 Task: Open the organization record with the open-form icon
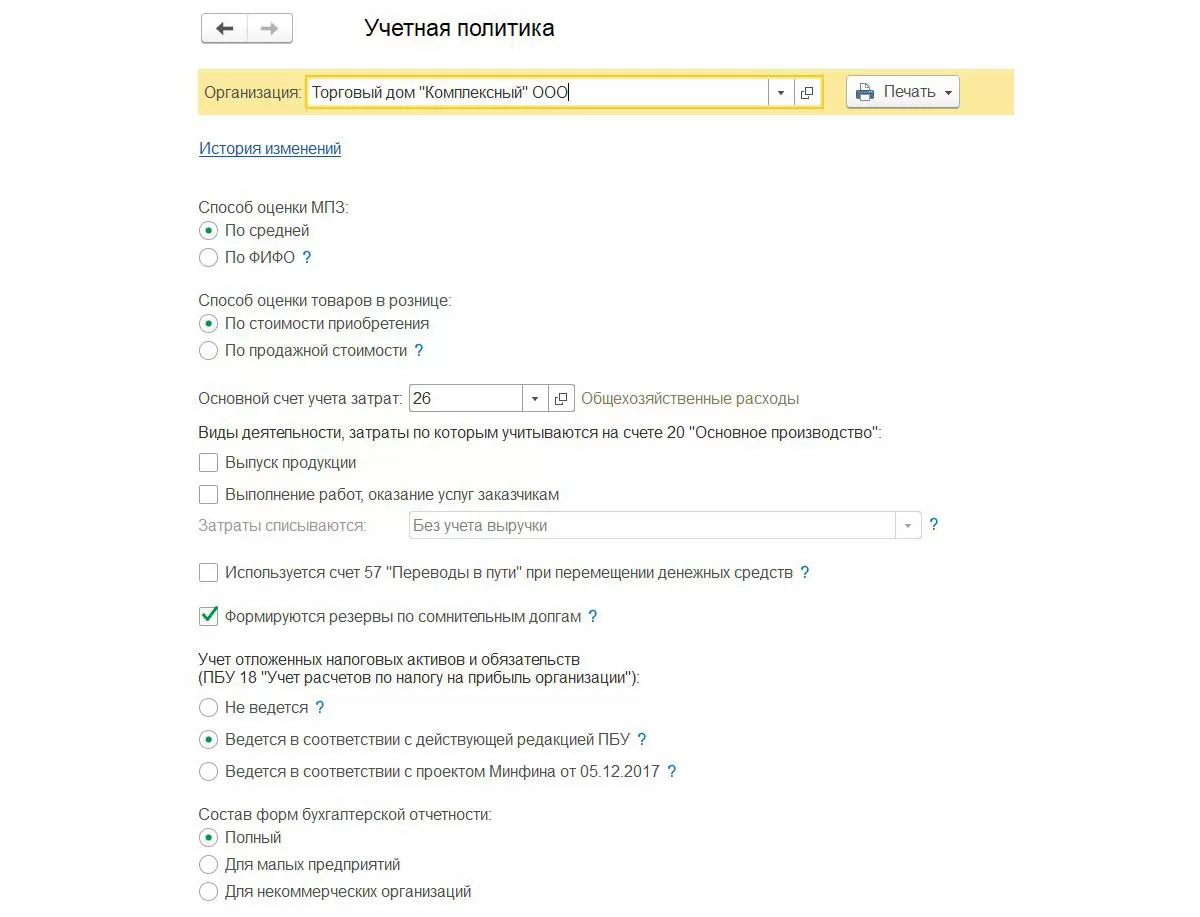[x=807, y=93]
